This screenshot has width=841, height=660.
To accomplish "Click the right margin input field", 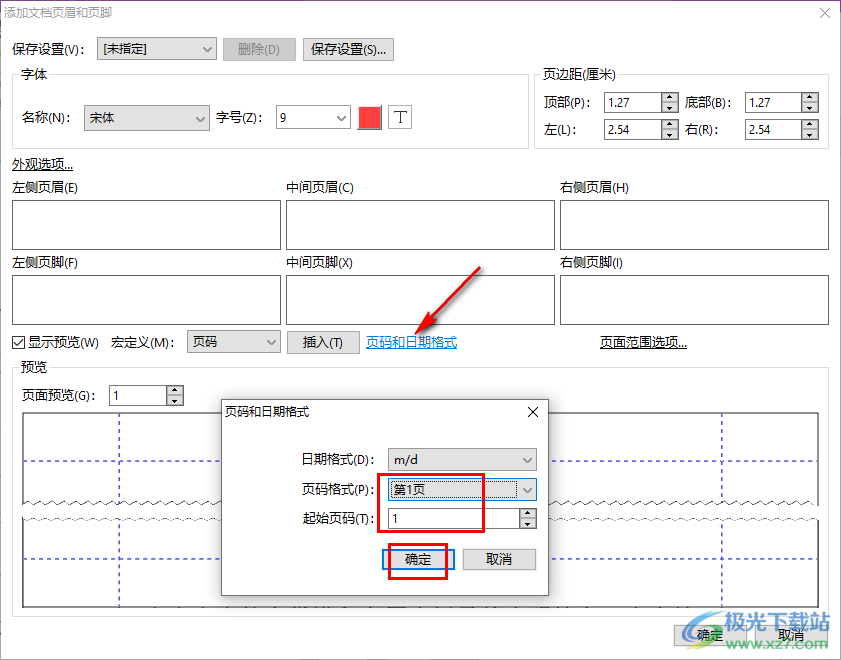I will coord(773,130).
